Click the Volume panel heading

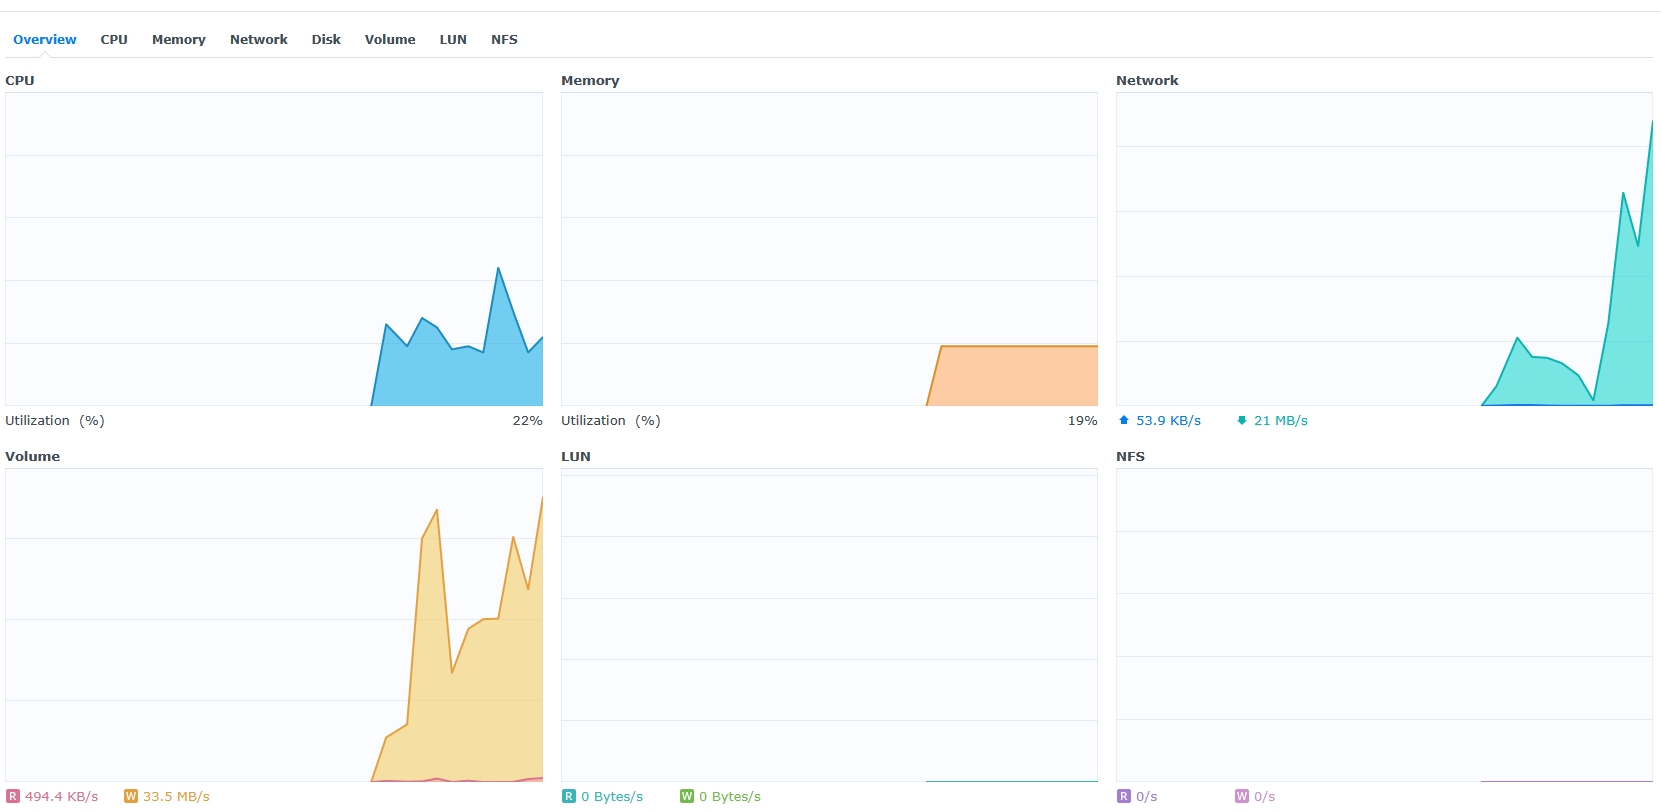pos(33,457)
